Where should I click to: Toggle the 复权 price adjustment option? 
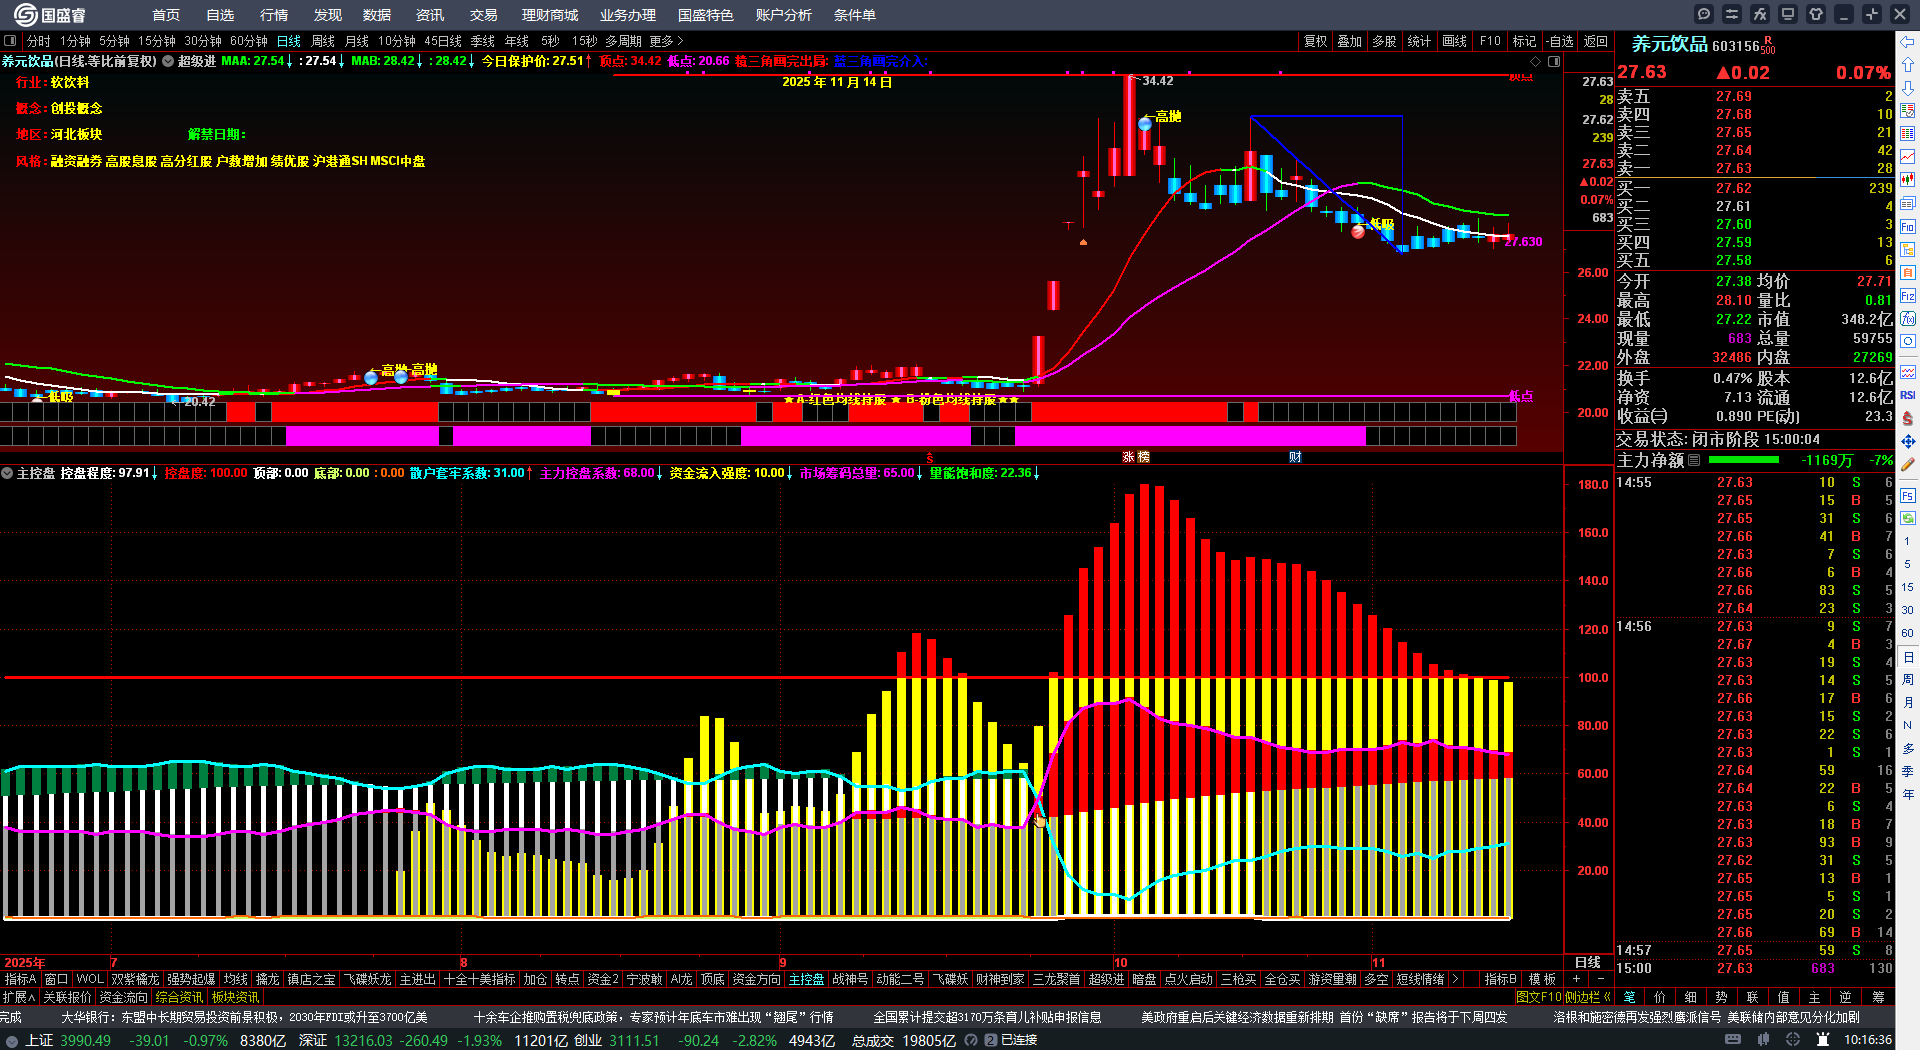(1315, 41)
